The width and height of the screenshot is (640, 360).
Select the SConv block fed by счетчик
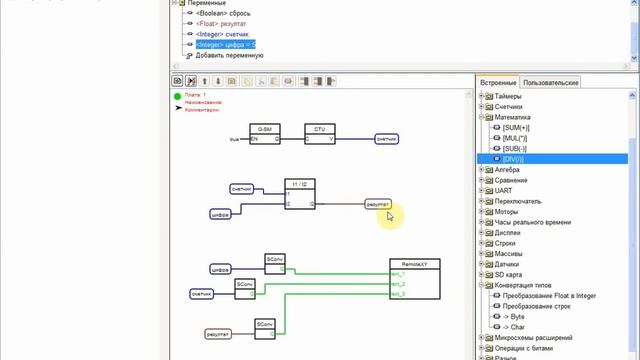(x=245, y=289)
